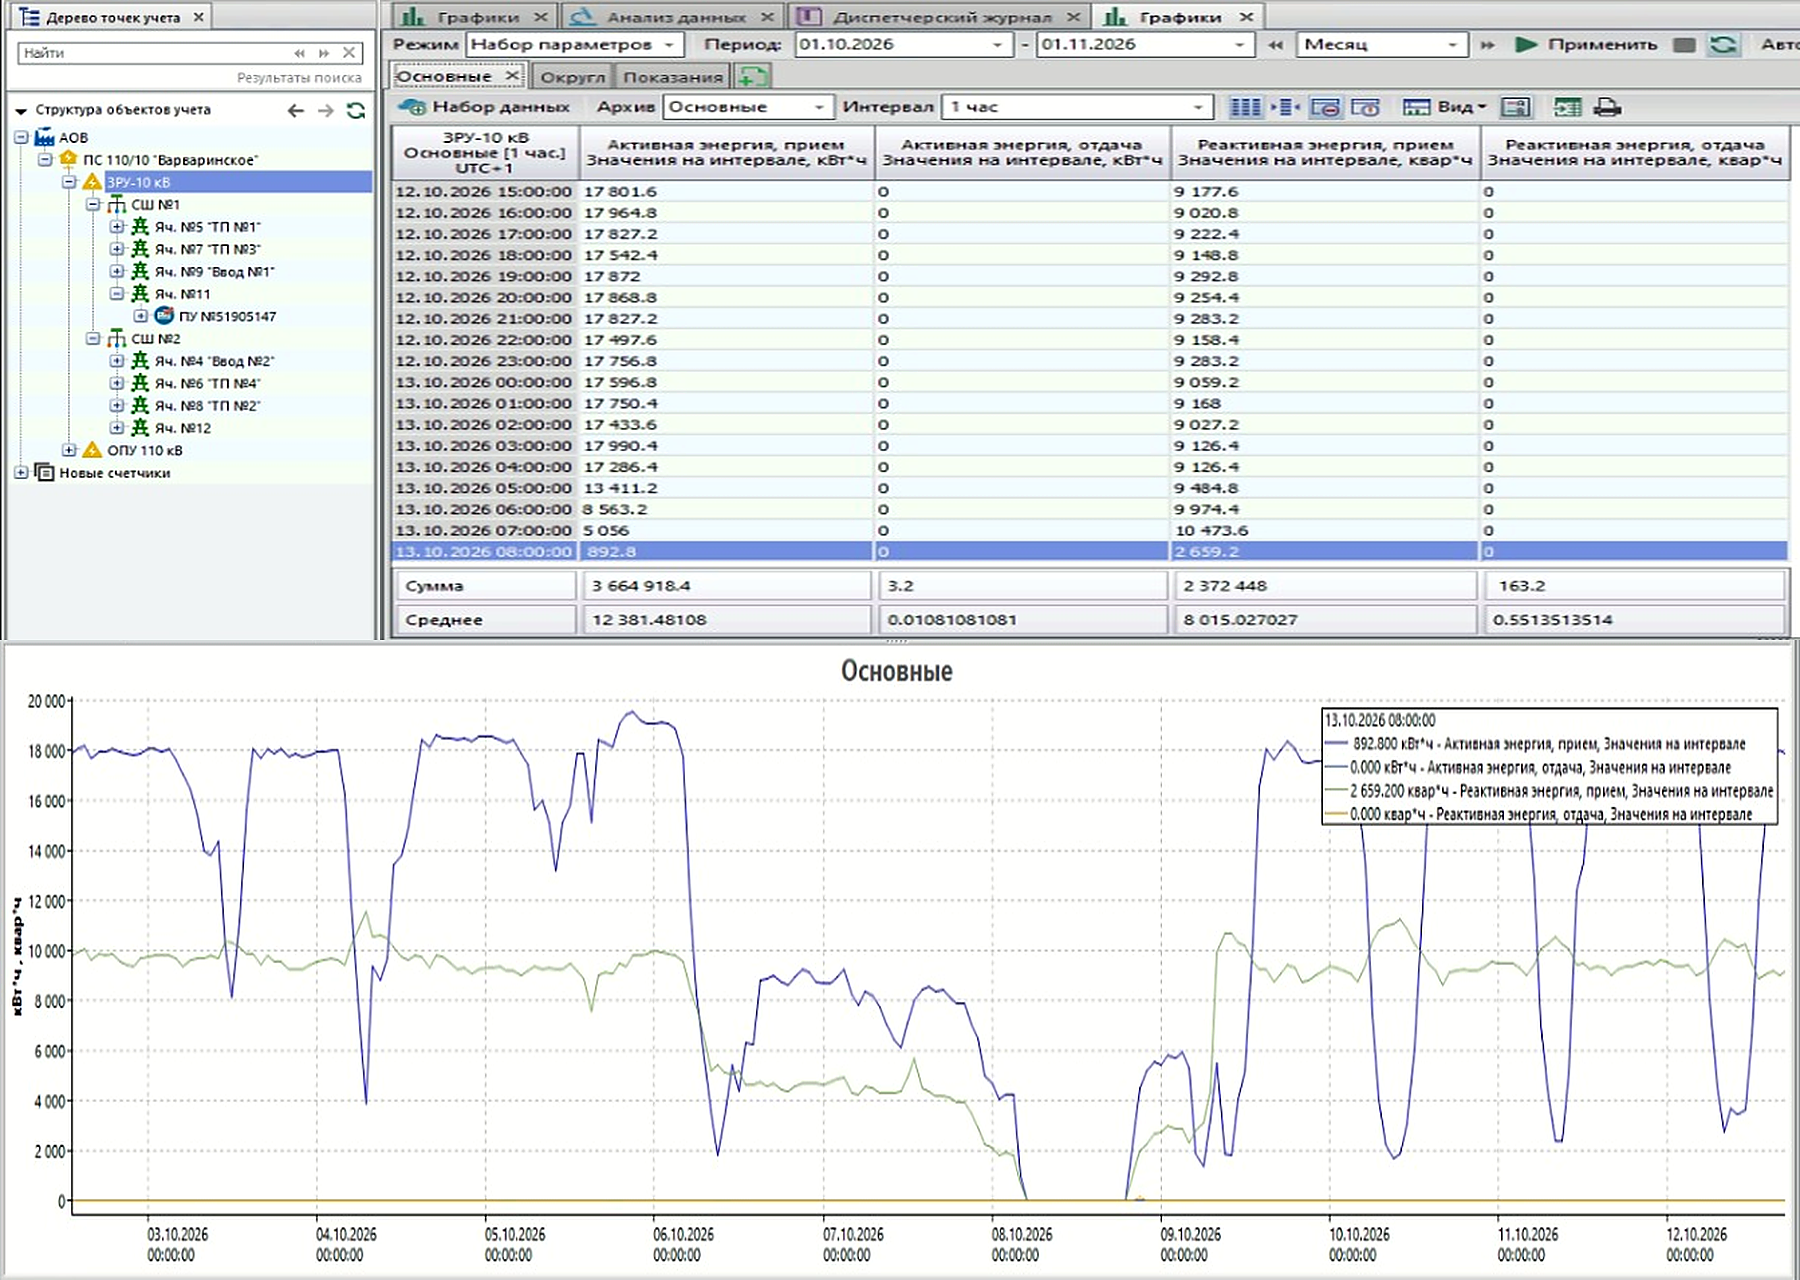Collapse the СШ №1 tree node
The width and height of the screenshot is (1800, 1280).
(93, 204)
